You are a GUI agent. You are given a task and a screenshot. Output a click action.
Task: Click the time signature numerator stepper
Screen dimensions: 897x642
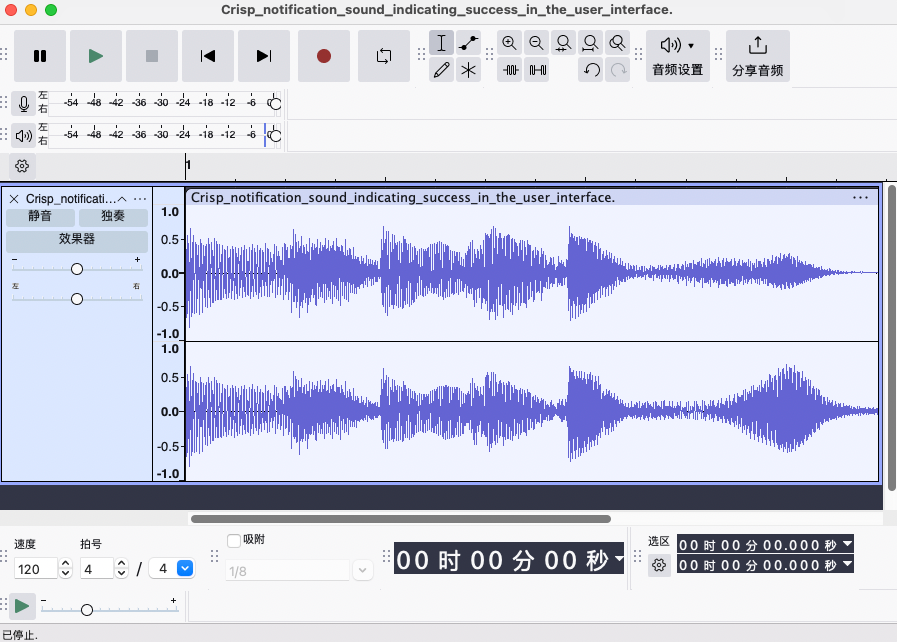[x=121, y=569]
